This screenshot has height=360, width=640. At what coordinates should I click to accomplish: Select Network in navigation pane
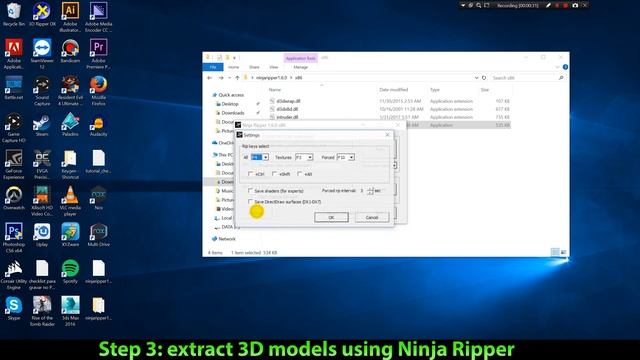pos(227,239)
